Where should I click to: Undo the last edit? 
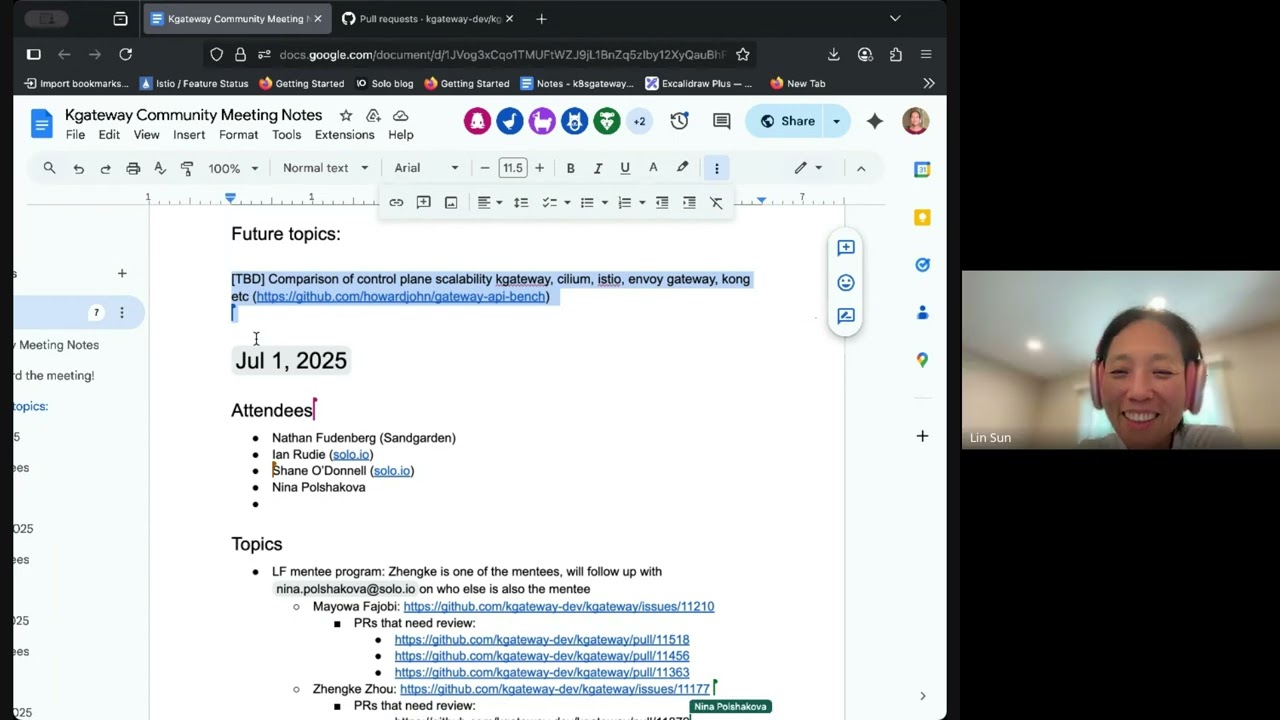(78, 168)
